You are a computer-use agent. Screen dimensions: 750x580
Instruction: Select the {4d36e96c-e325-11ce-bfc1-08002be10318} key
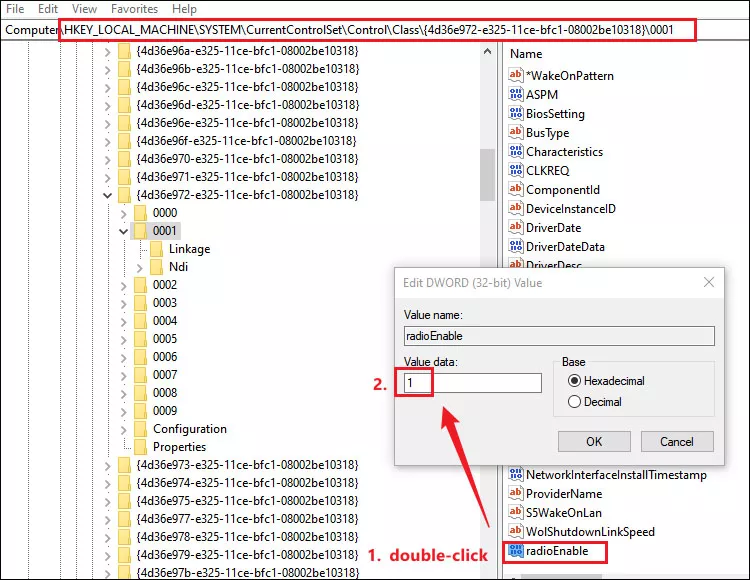click(247, 87)
